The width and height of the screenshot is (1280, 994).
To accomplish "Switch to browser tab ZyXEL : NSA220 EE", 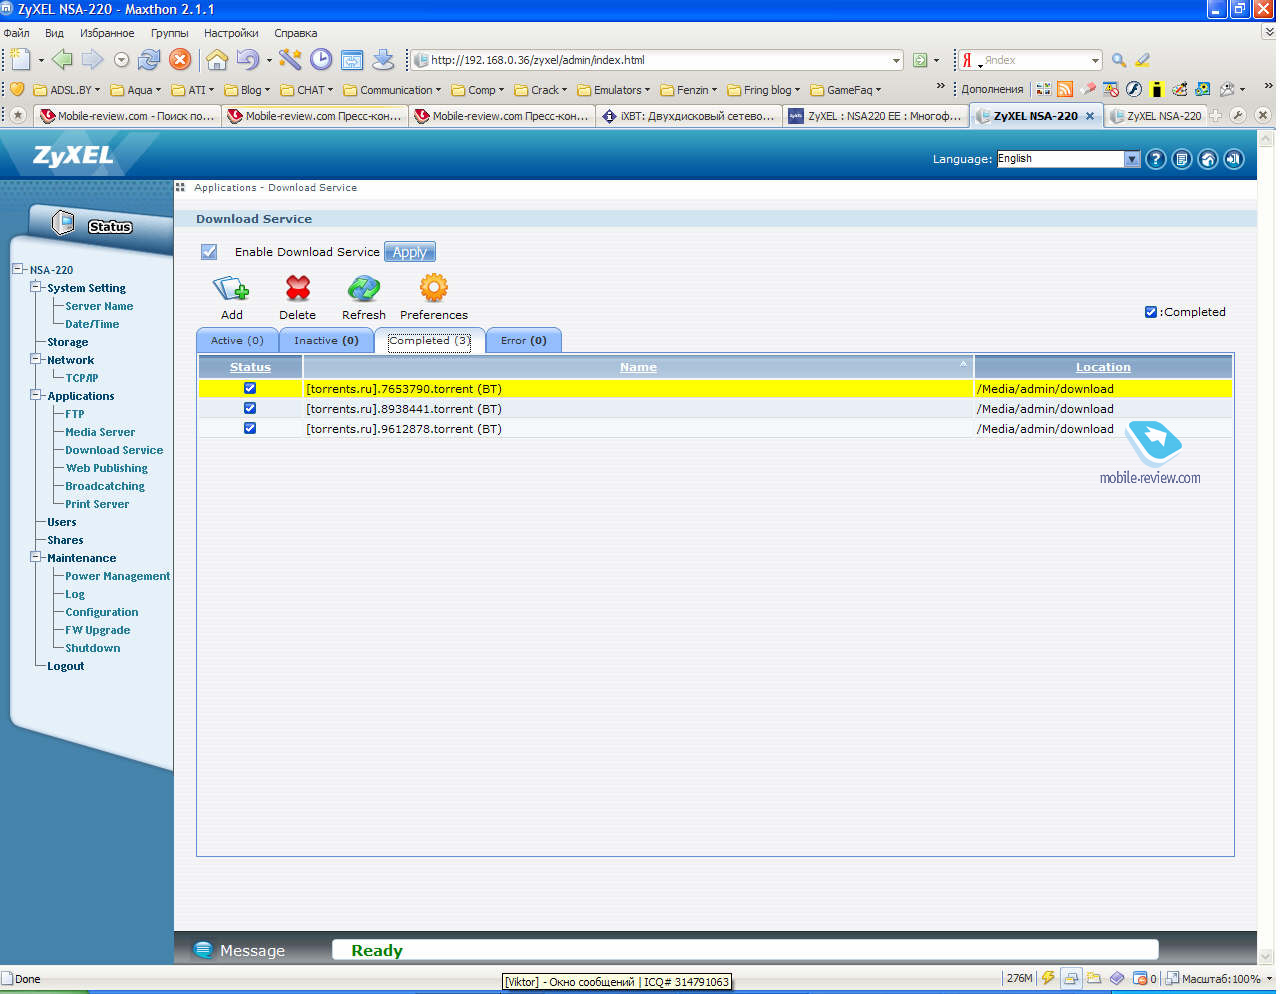I will [x=875, y=116].
